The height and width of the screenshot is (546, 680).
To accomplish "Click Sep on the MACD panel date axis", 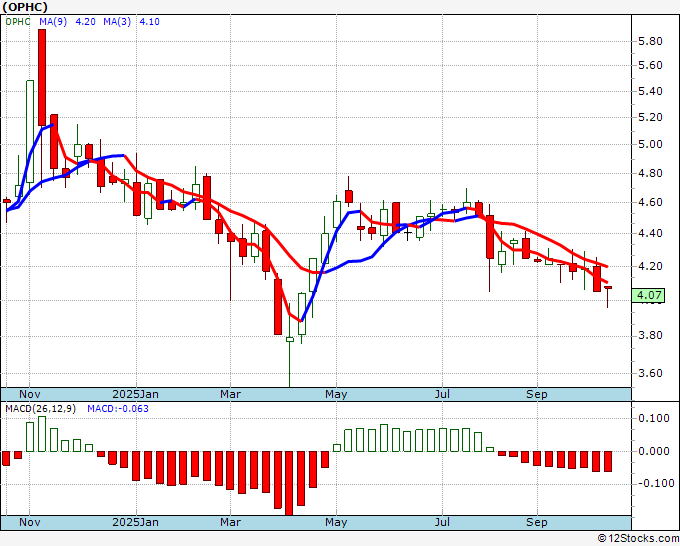I will (536, 522).
